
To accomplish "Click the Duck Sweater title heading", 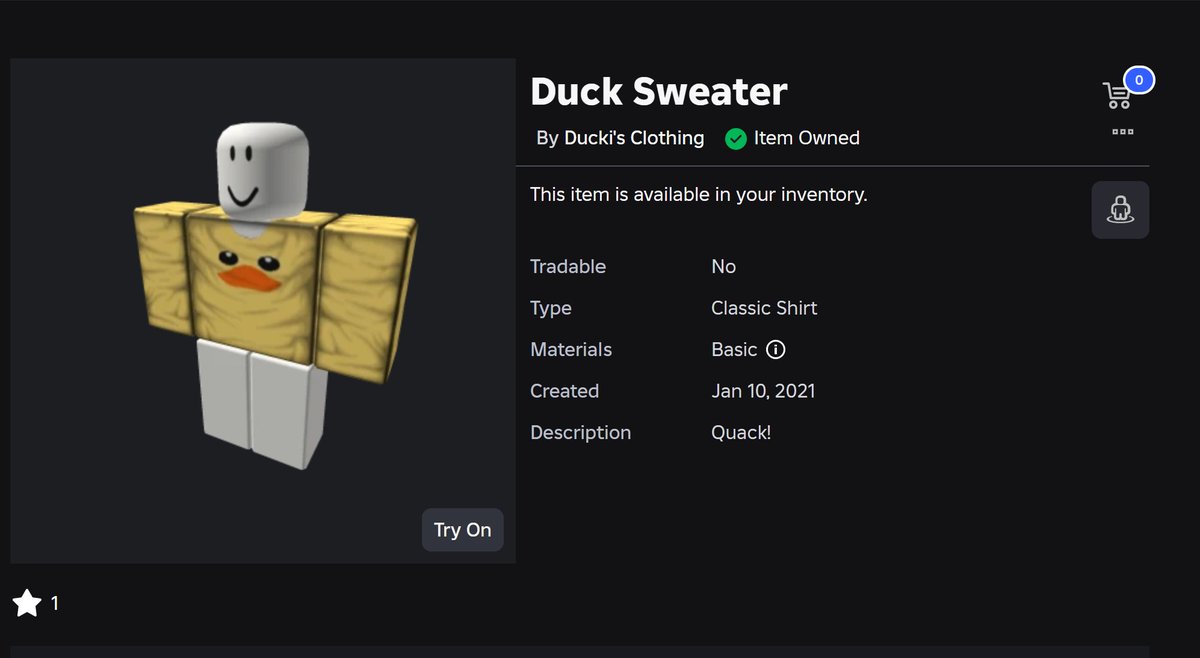I will [x=659, y=91].
